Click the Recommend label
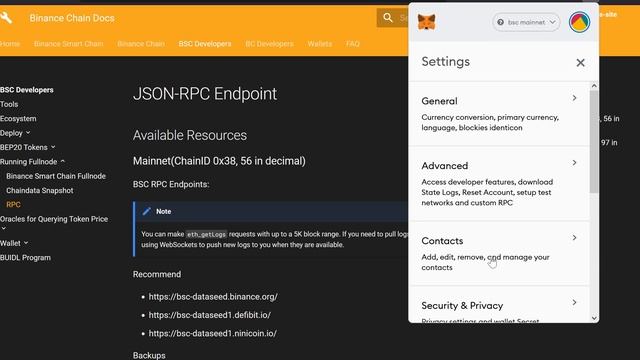 (x=157, y=274)
